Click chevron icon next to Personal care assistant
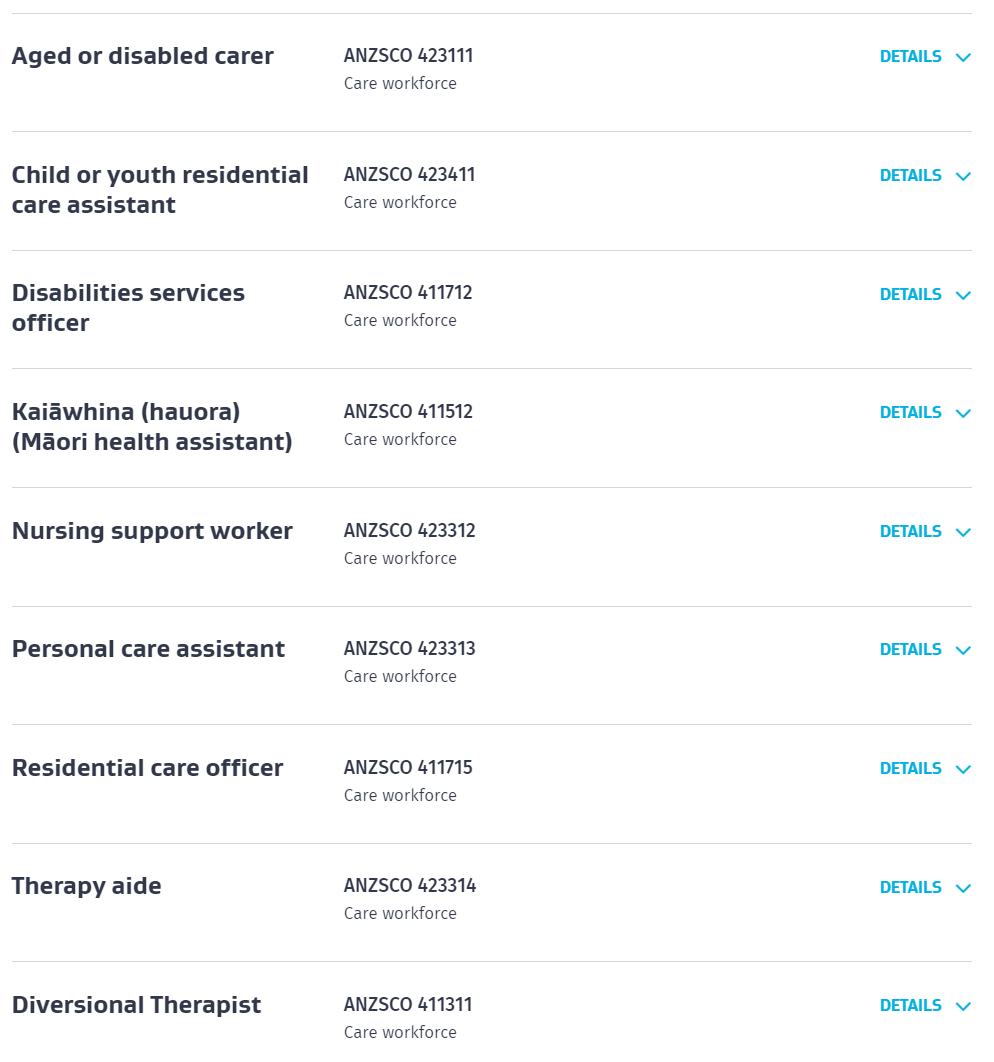This screenshot has height=1062, width=994. pyautogui.click(x=963, y=651)
